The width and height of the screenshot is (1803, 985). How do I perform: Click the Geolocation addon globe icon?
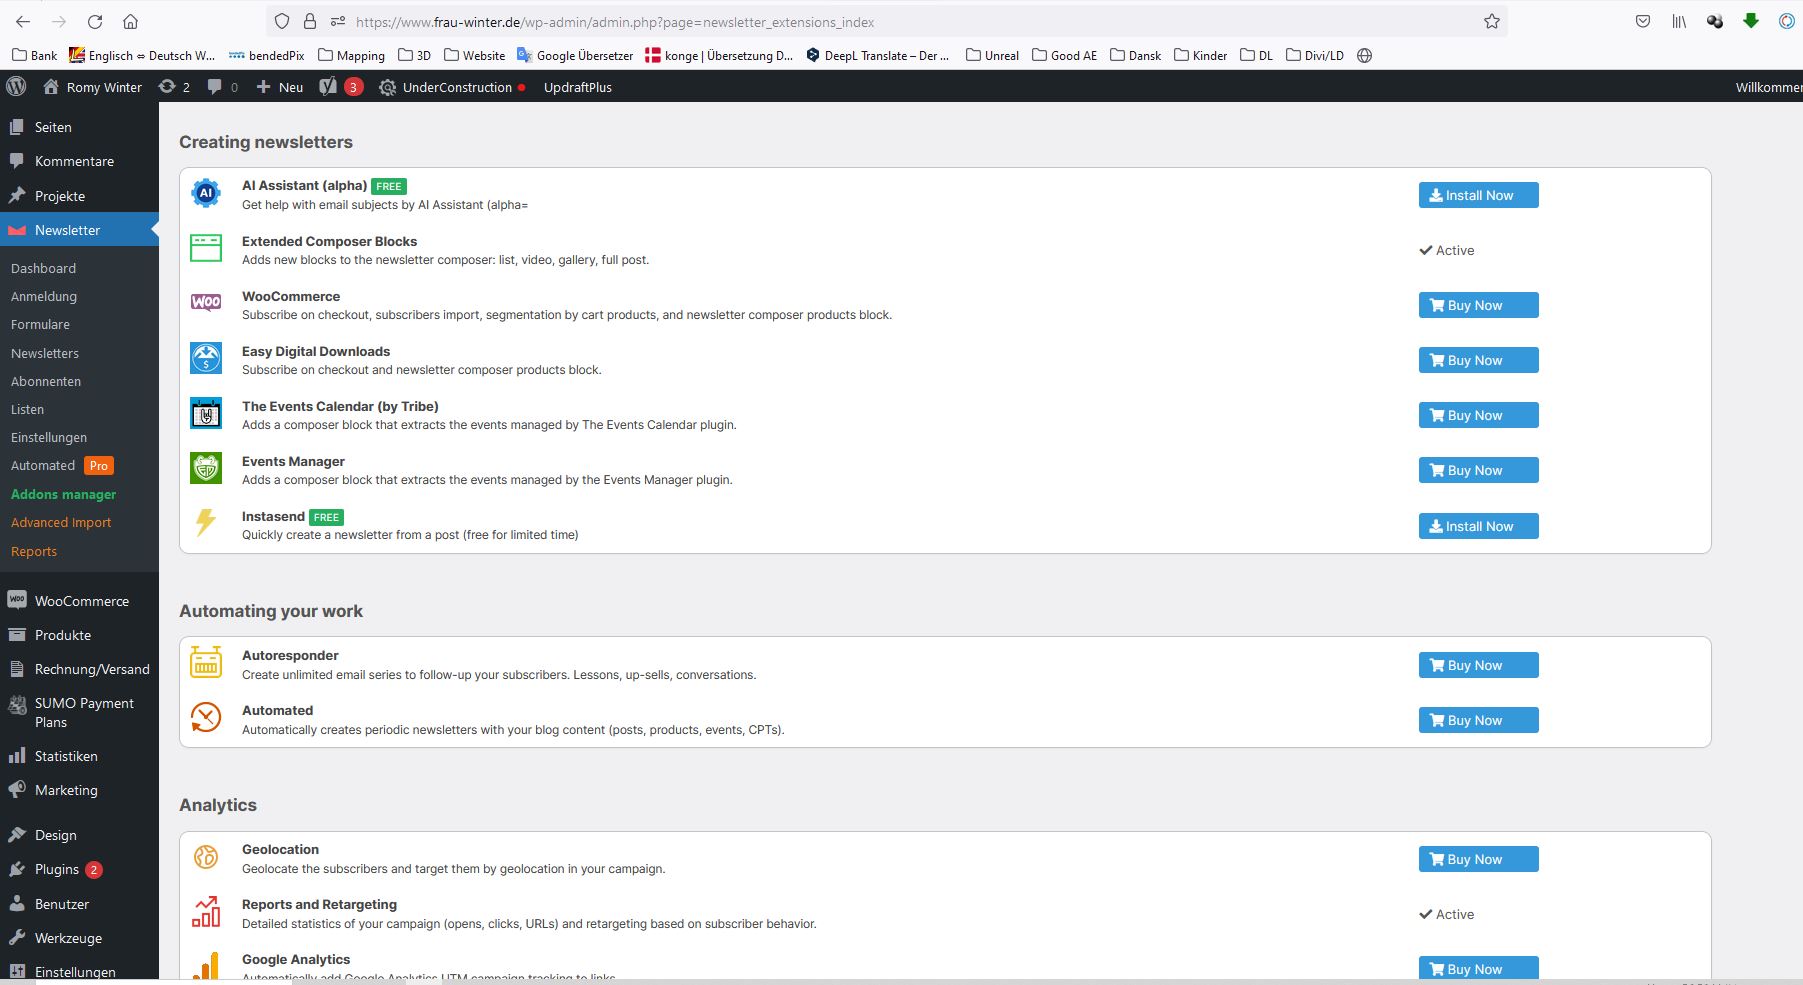coord(206,856)
